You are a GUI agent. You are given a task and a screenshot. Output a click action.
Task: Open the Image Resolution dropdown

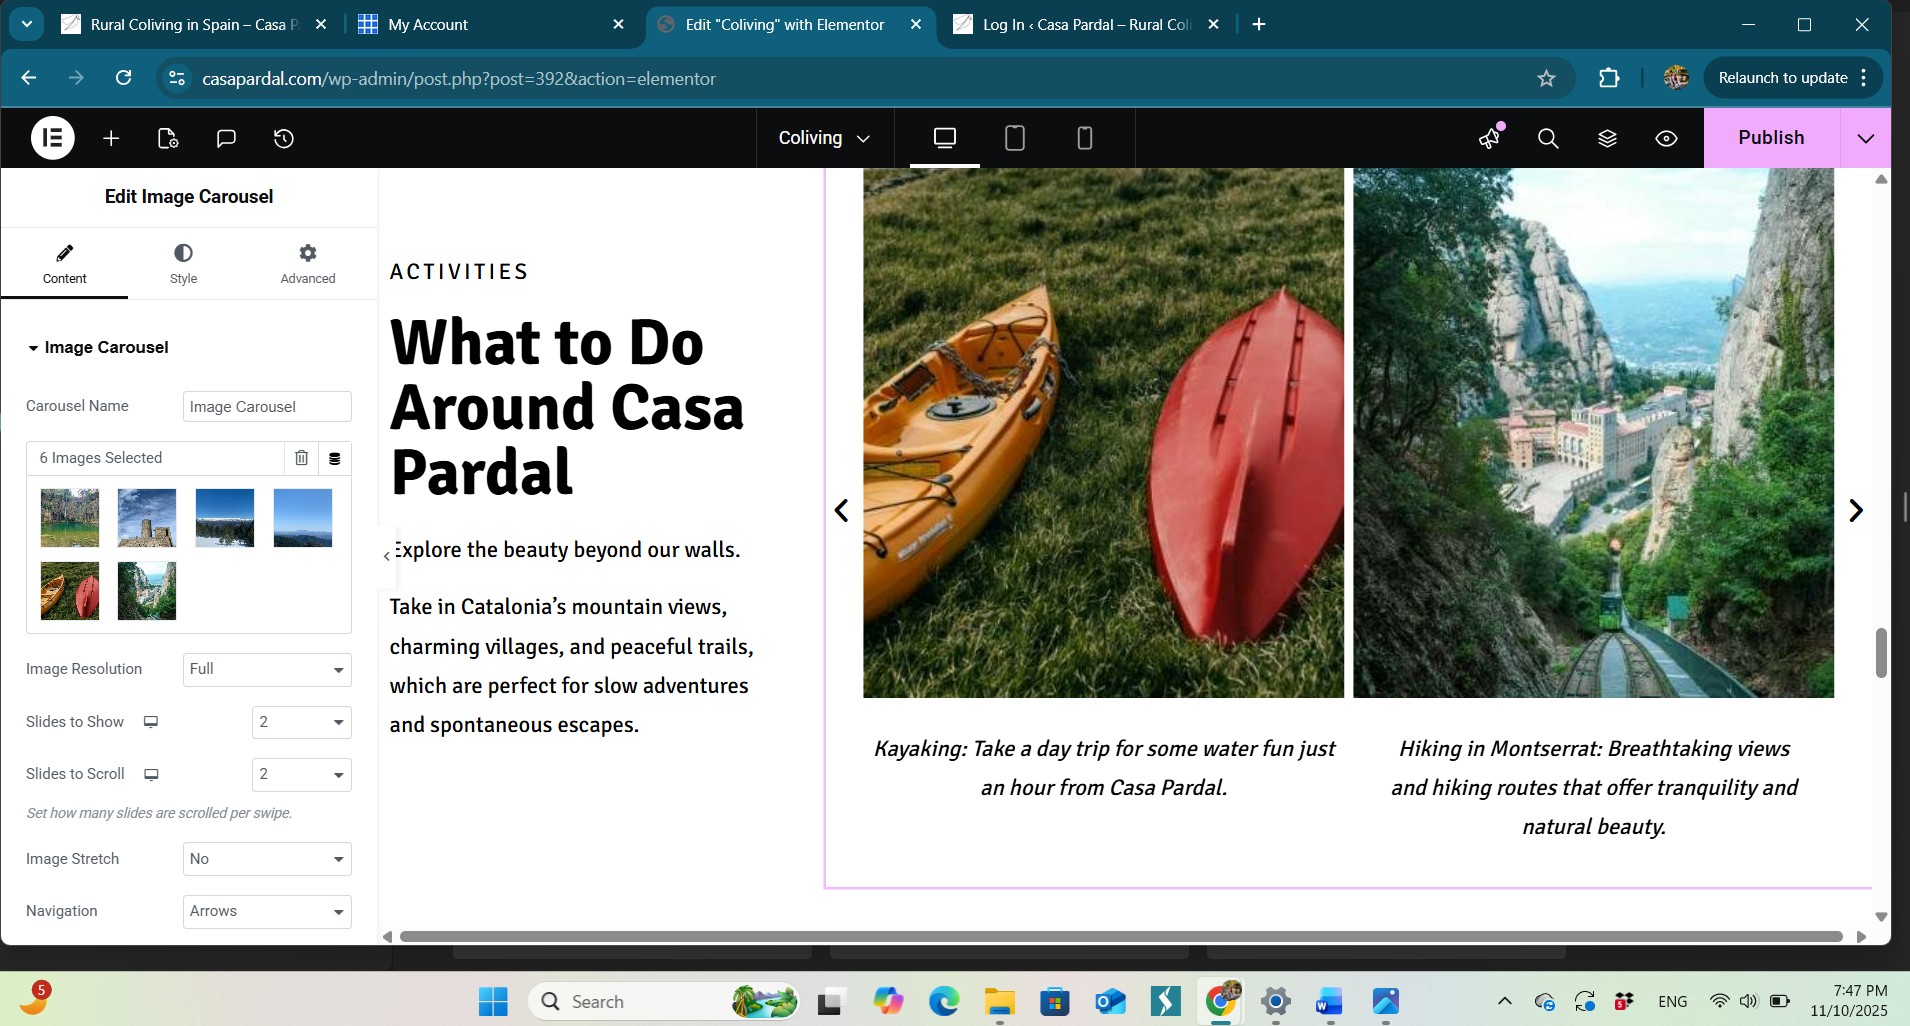pos(267,669)
